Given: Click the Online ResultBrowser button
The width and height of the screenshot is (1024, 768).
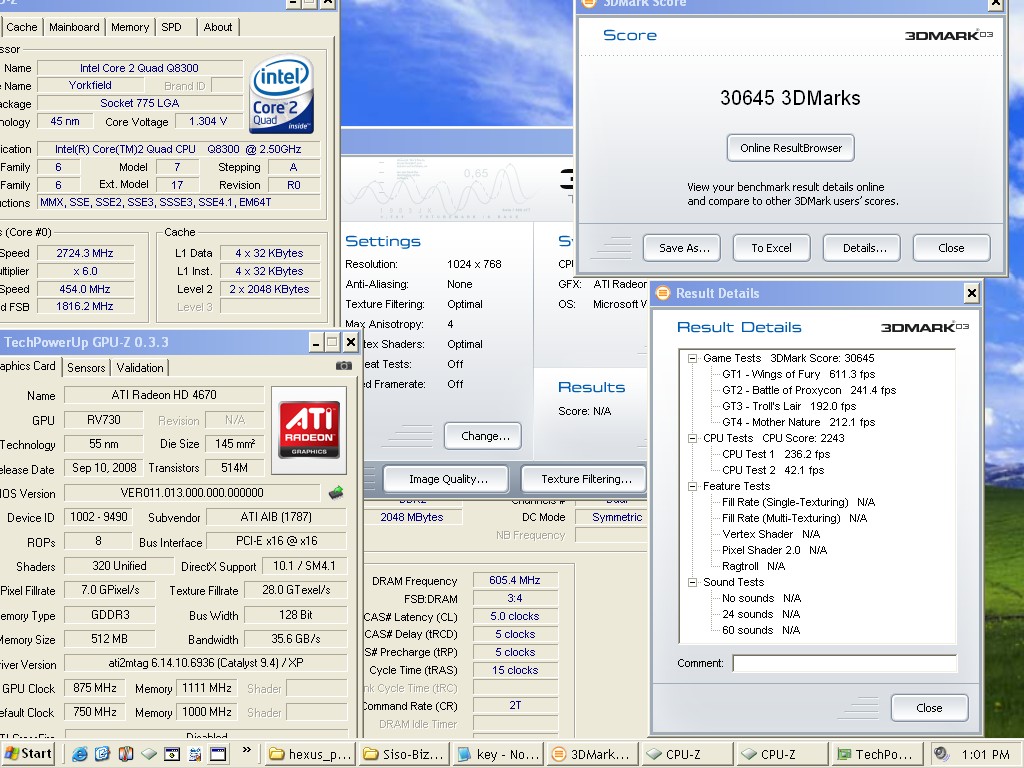Looking at the screenshot, I should click(791, 148).
